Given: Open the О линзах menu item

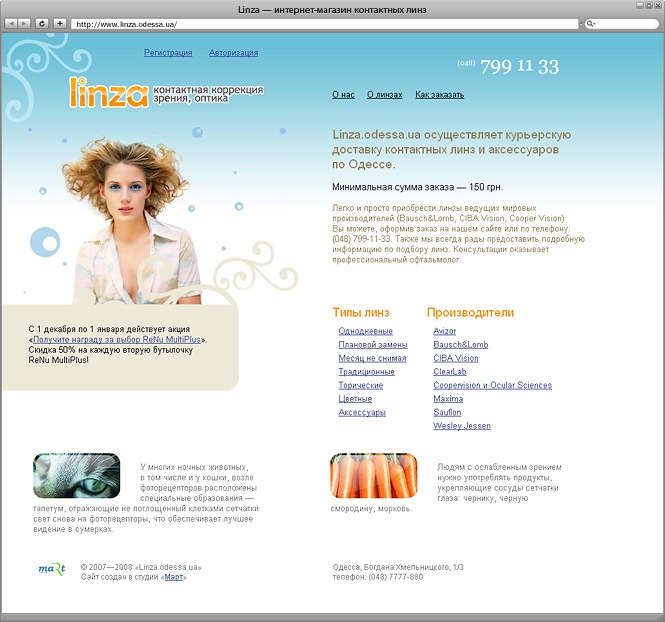Looking at the screenshot, I should [x=385, y=95].
